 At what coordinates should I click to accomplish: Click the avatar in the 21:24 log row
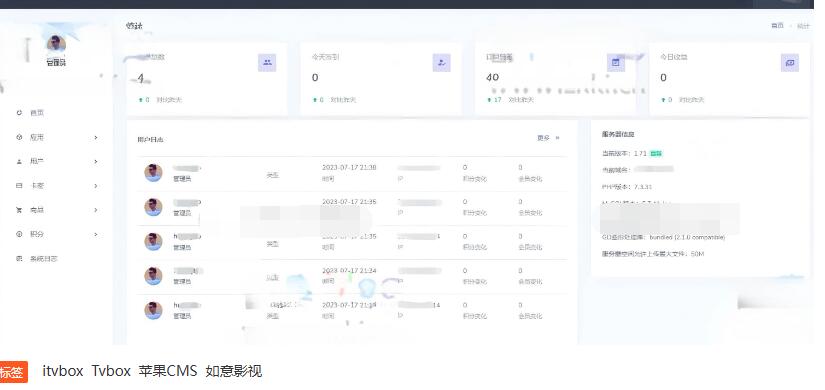coord(153,276)
